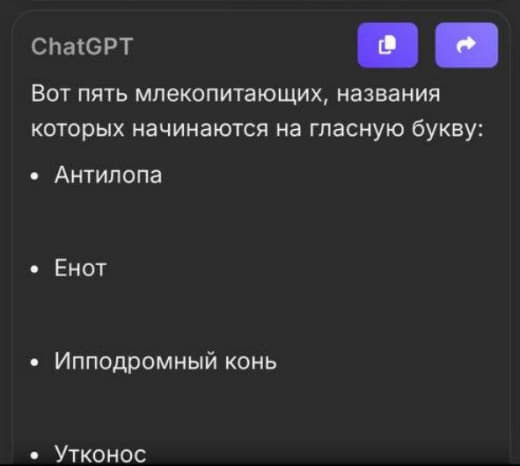This screenshot has width=520, height=466.
Task: Click the opening word Вот
Action: click(x=50, y=93)
